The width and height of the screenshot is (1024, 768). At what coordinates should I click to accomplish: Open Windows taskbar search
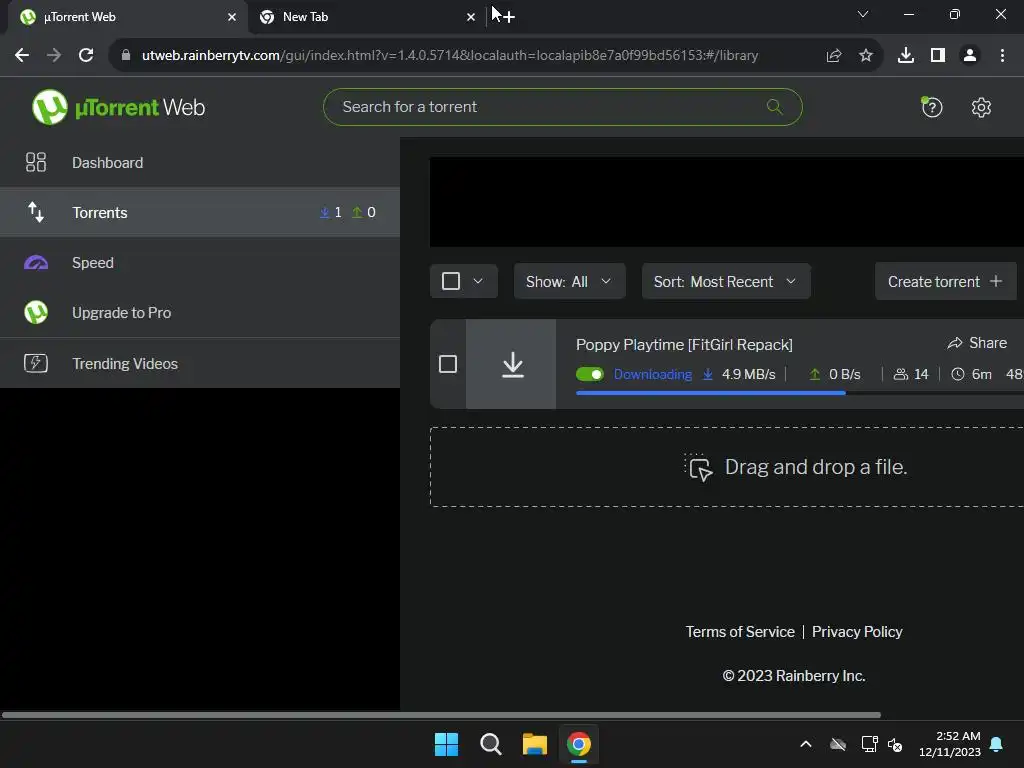tap(490, 744)
